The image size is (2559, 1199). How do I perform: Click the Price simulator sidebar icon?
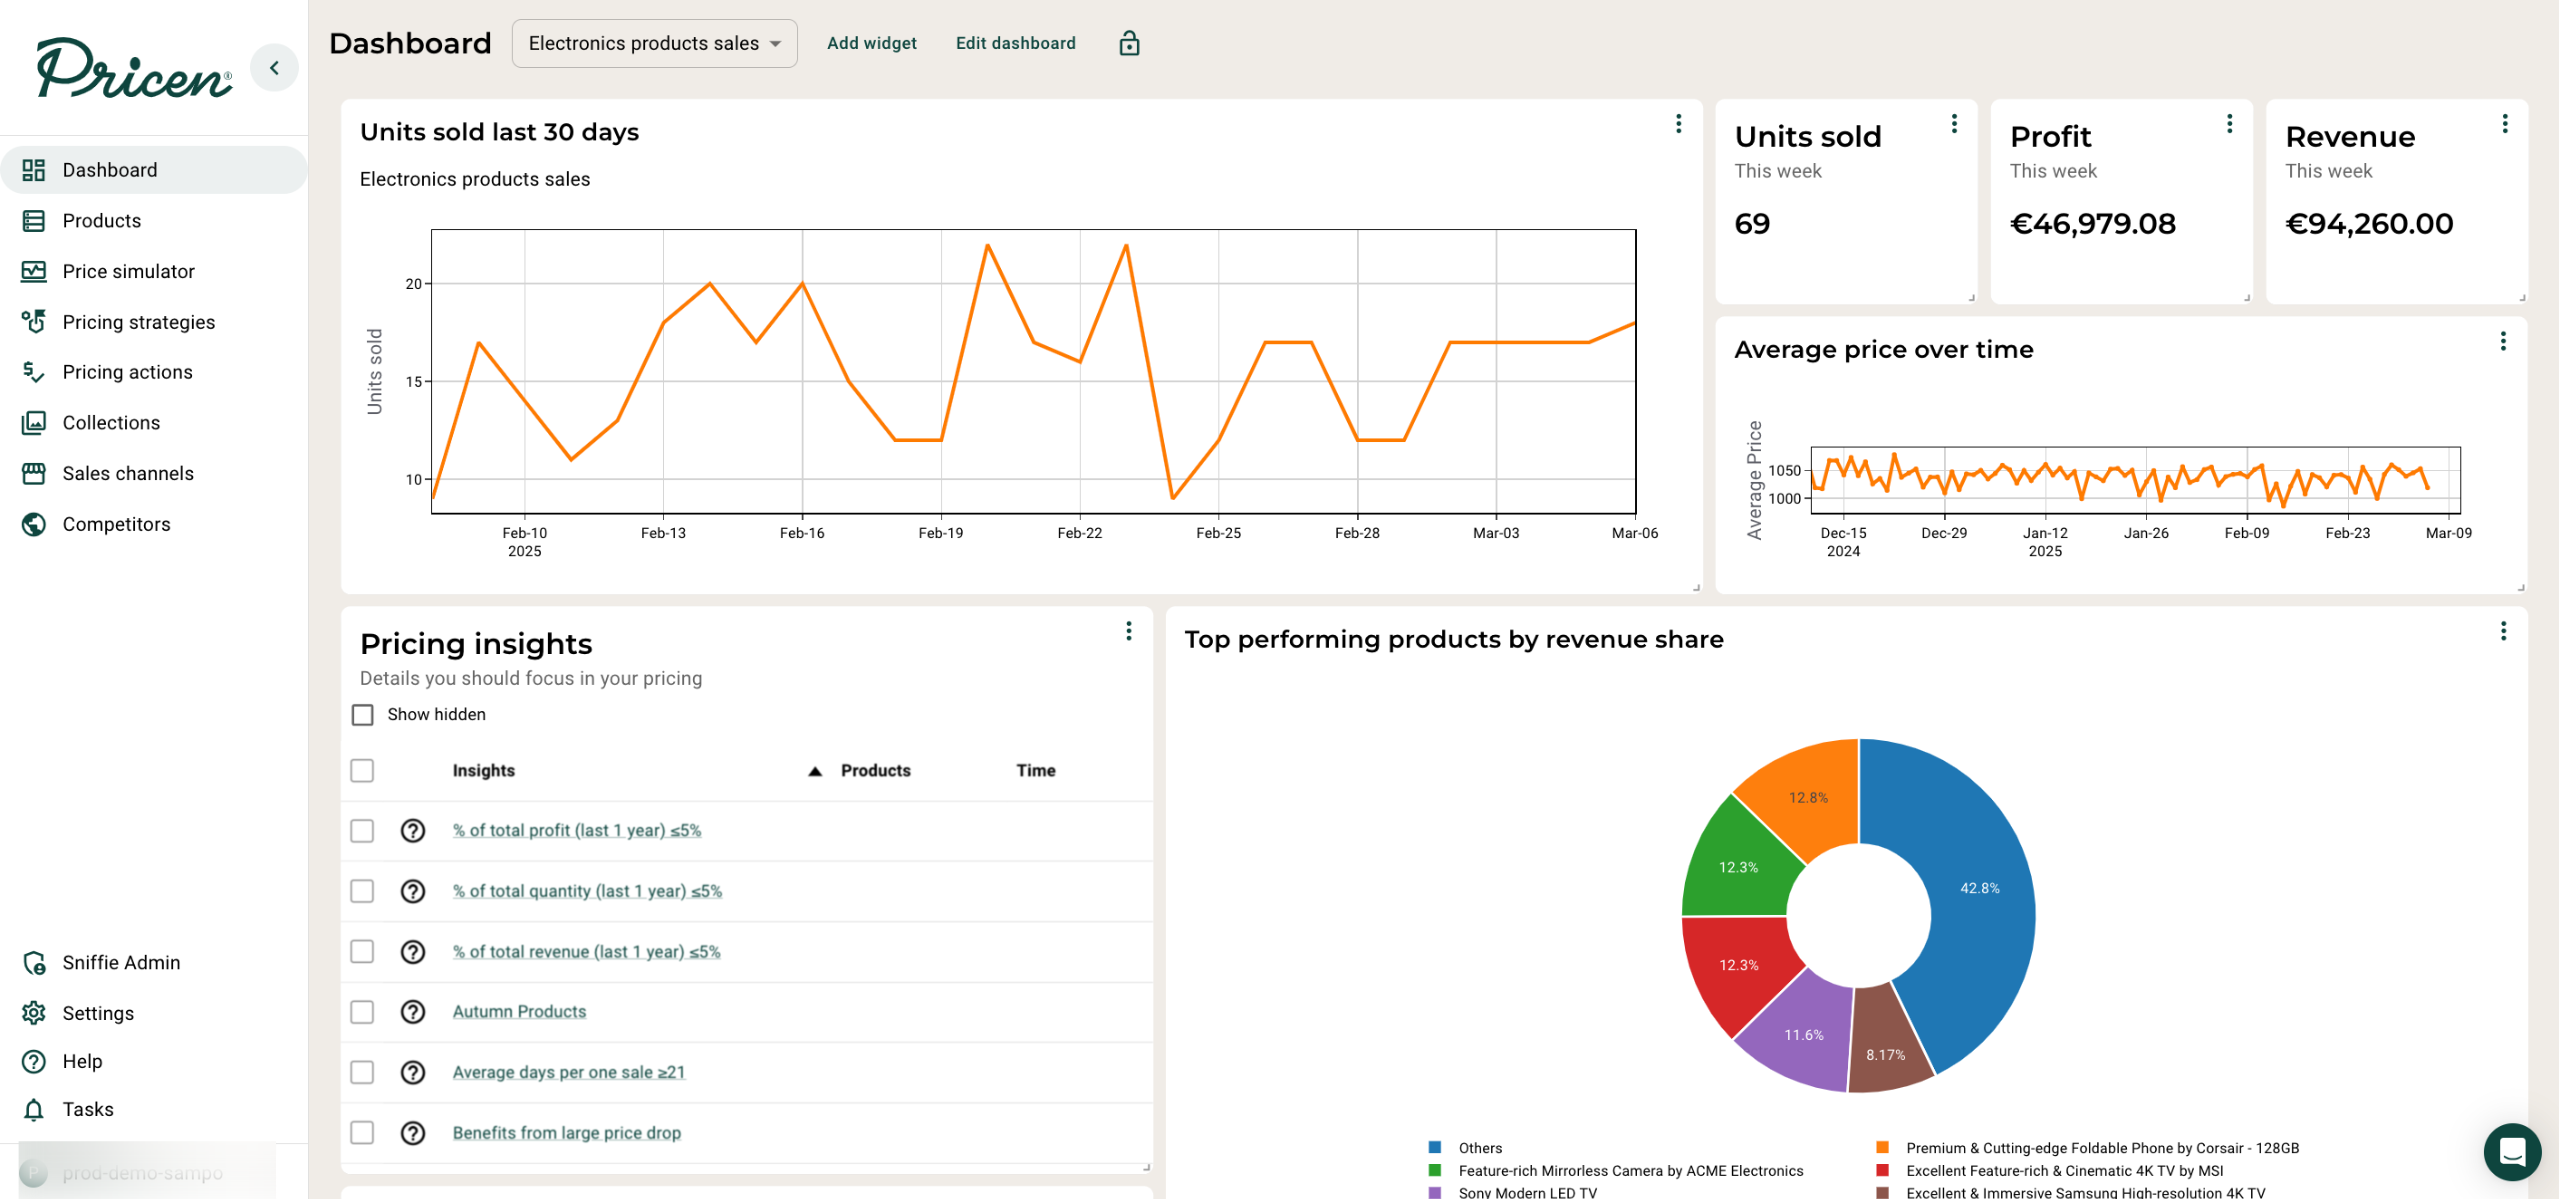click(34, 271)
